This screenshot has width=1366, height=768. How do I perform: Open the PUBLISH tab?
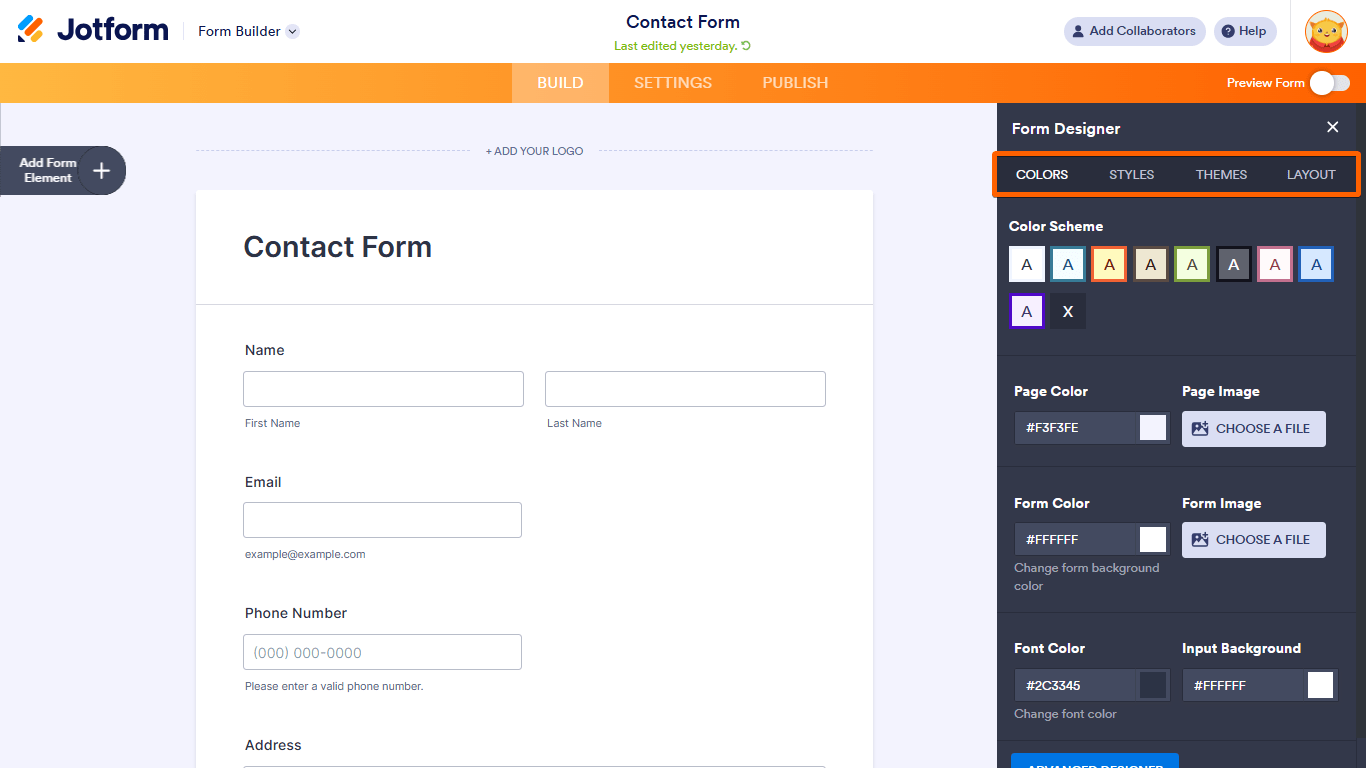click(795, 83)
